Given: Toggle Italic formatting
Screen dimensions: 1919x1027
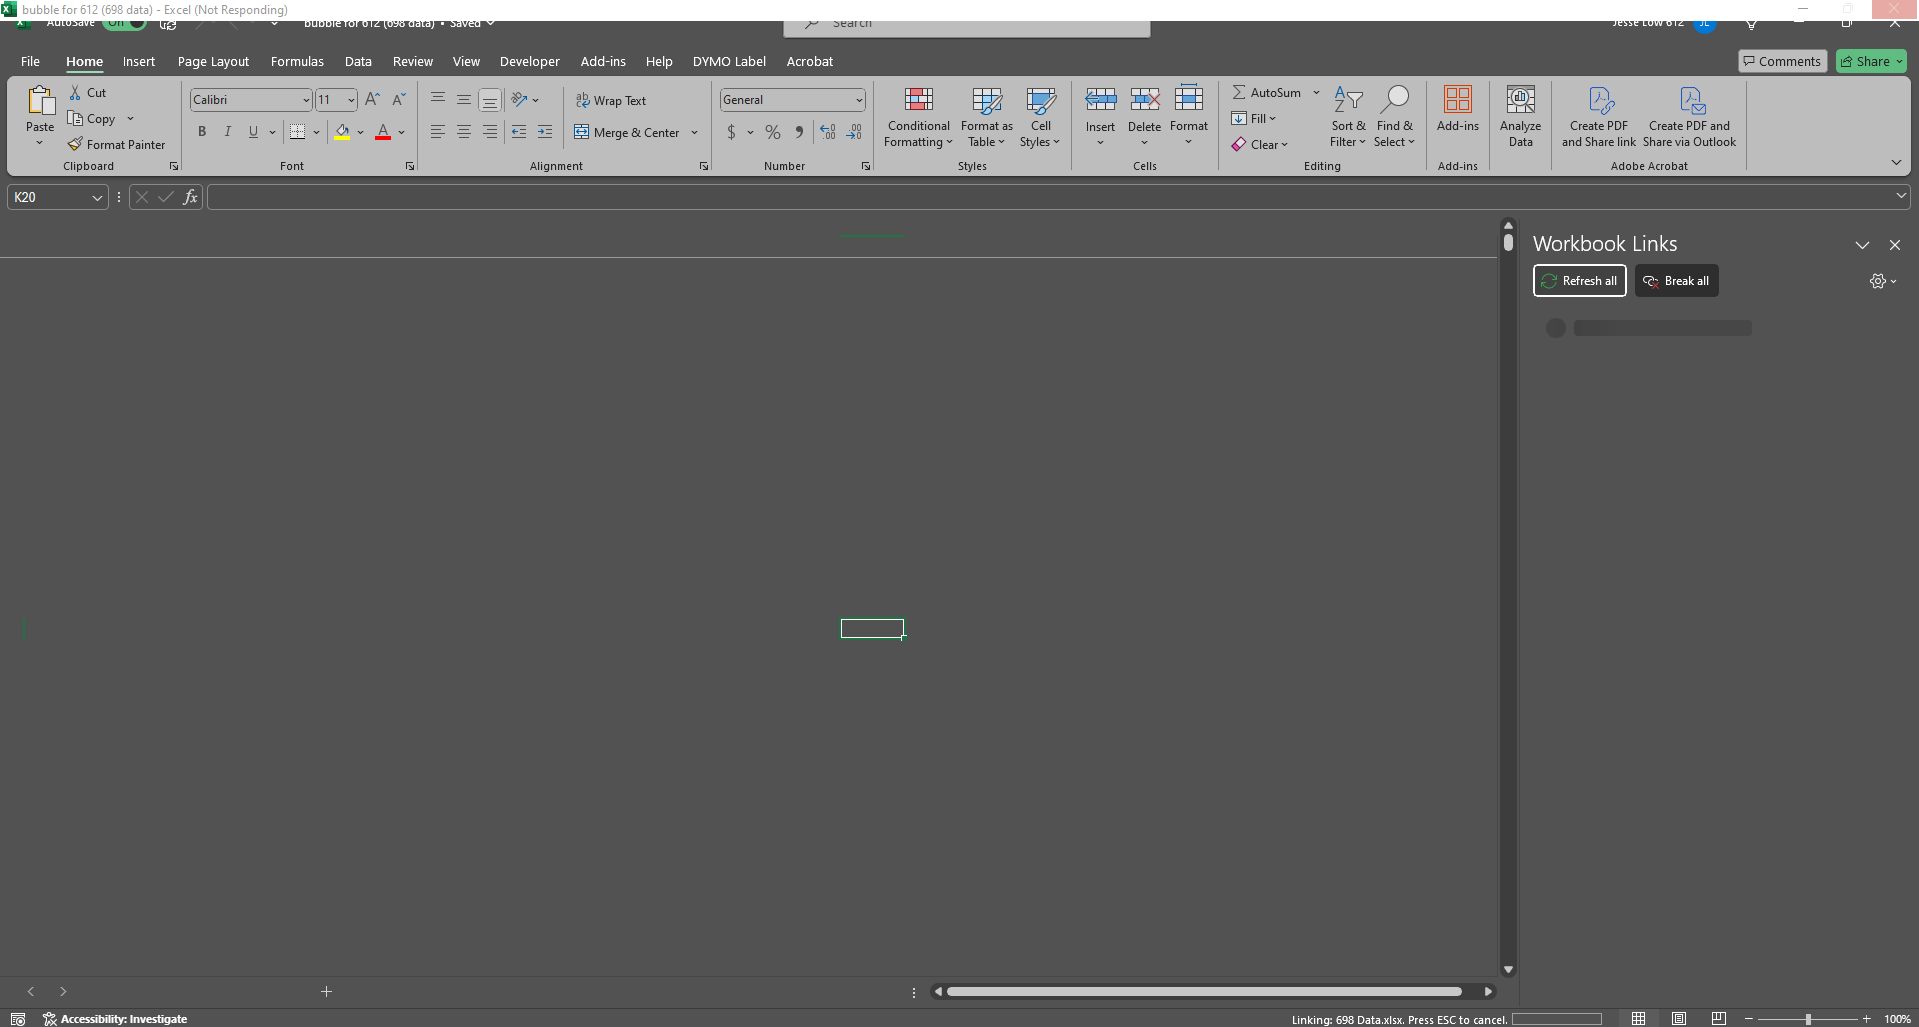Looking at the screenshot, I should [x=228, y=132].
